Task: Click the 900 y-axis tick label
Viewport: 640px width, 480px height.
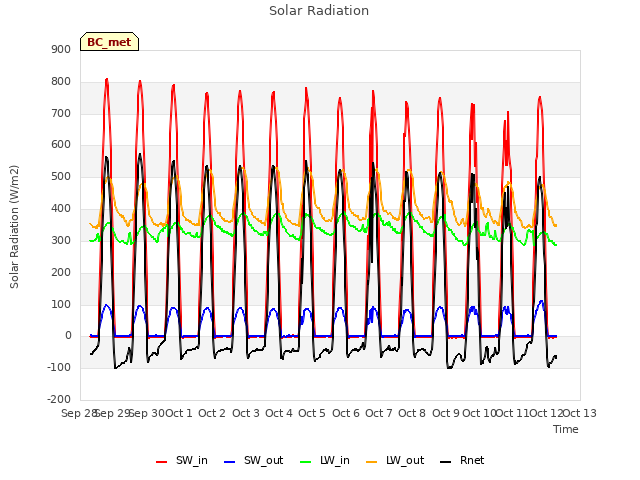Action: (x=61, y=49)
